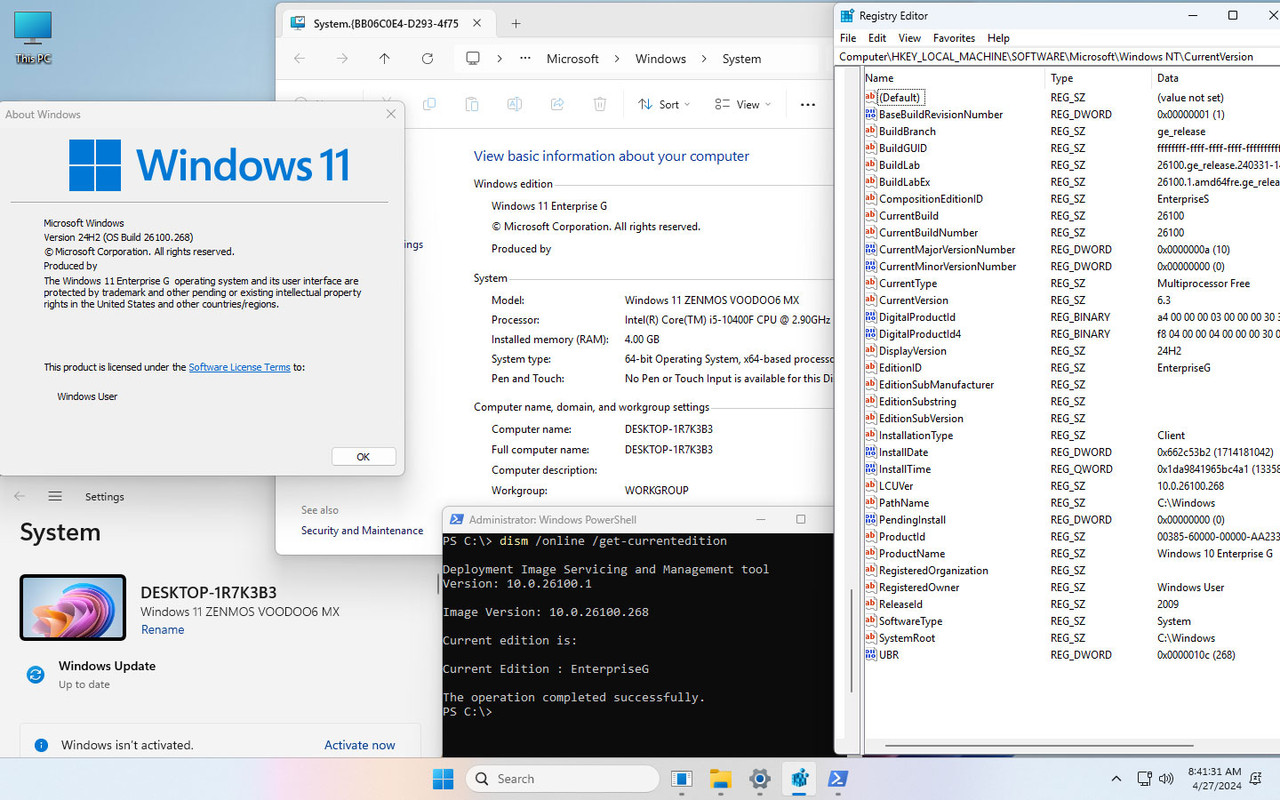This screenshot has height=800, width=1280.
Task: Select the DisplayVersion registry value
Action: click(912, 351)
